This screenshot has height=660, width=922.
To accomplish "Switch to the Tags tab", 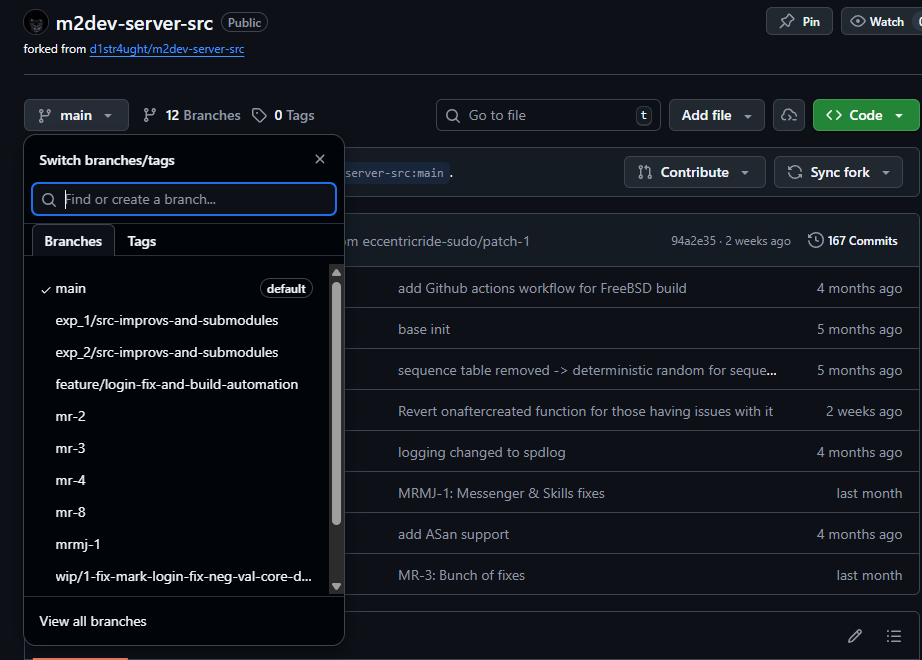I will point(142,241).
